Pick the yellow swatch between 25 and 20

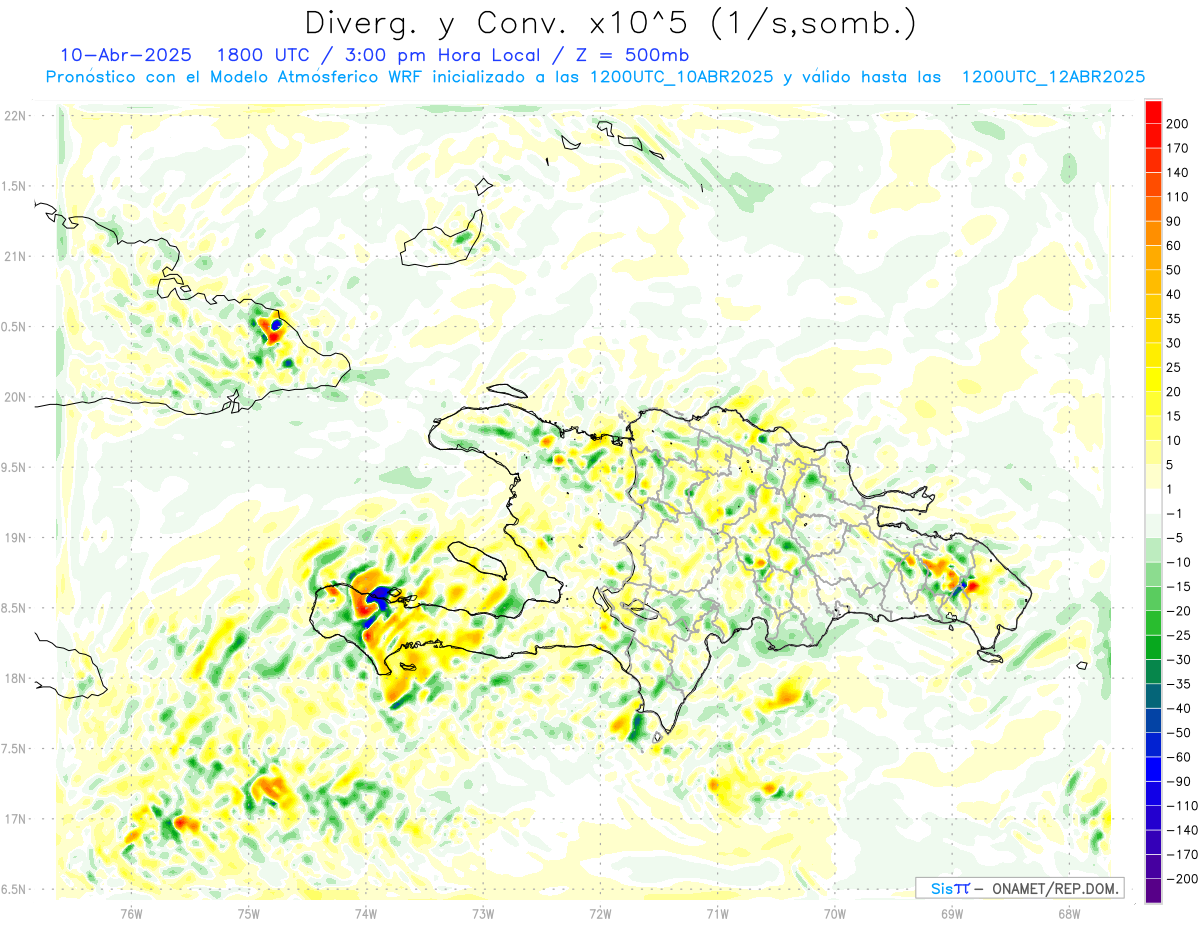coord(1153,379)
